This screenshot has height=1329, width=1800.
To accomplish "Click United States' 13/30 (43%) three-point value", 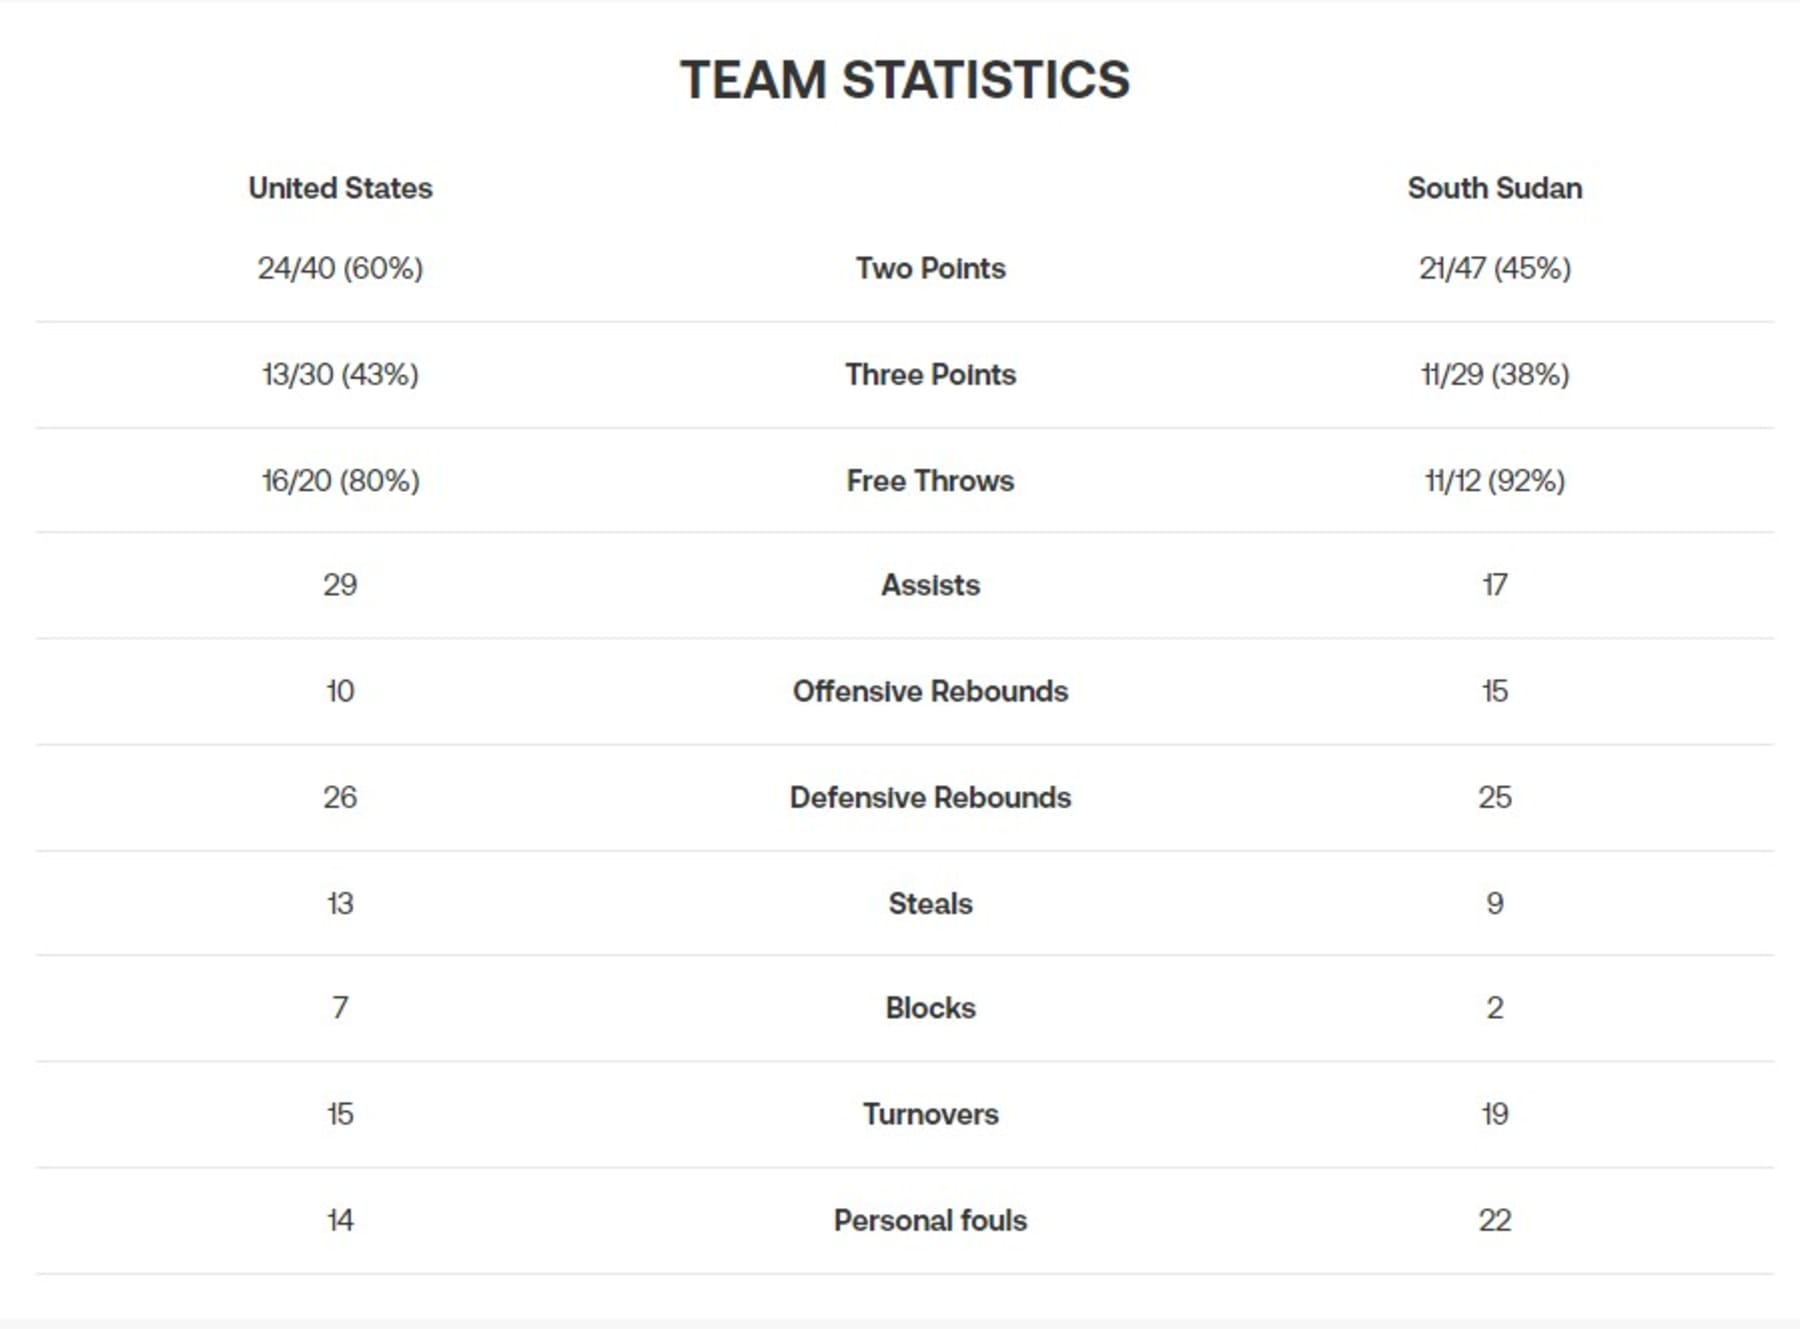I will pos(340,374).
